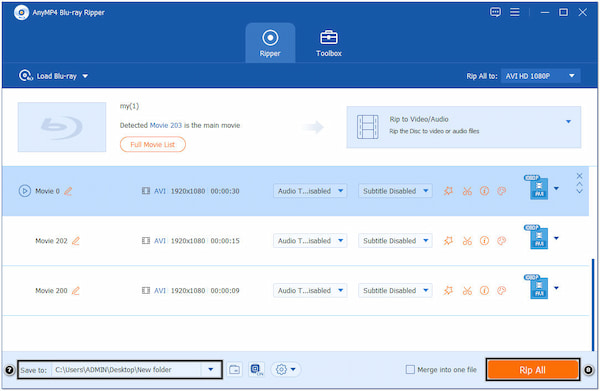Screen dimensions: 600x391
Task: Open the Ripper tab
Action: coord(270,43)
